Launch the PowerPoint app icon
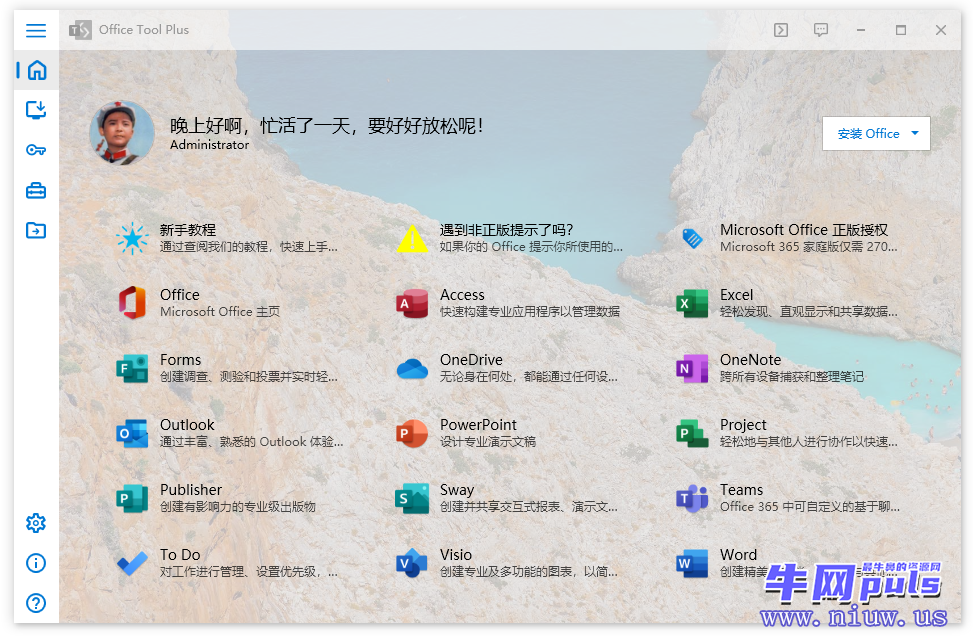 click(x=412, y=433)
